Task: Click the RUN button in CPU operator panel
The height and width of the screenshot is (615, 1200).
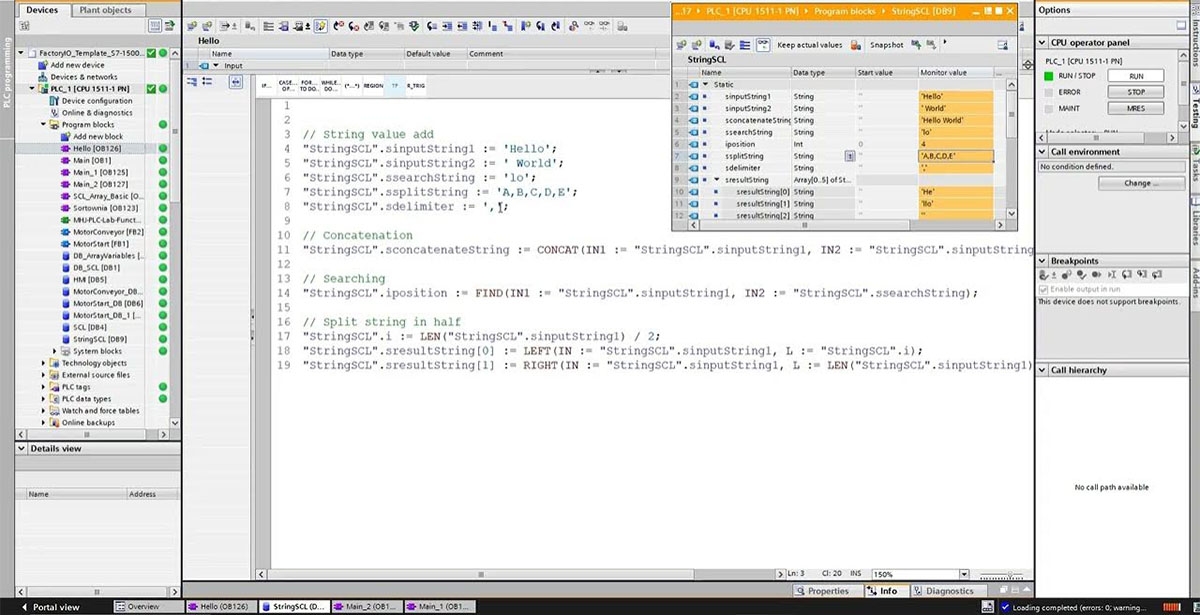Action: click(x=1136, y=76)
